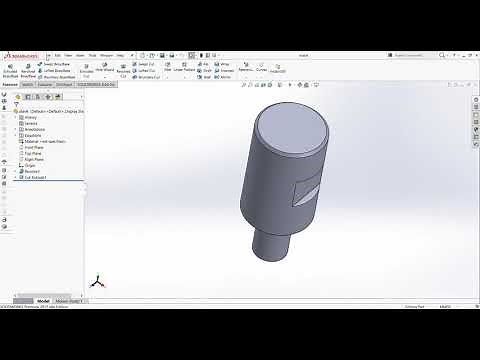Image resolution: width=480 pixels, height=360 pixels.
Task: Select the Revolved Cut tool
Action: pos(123,71)
